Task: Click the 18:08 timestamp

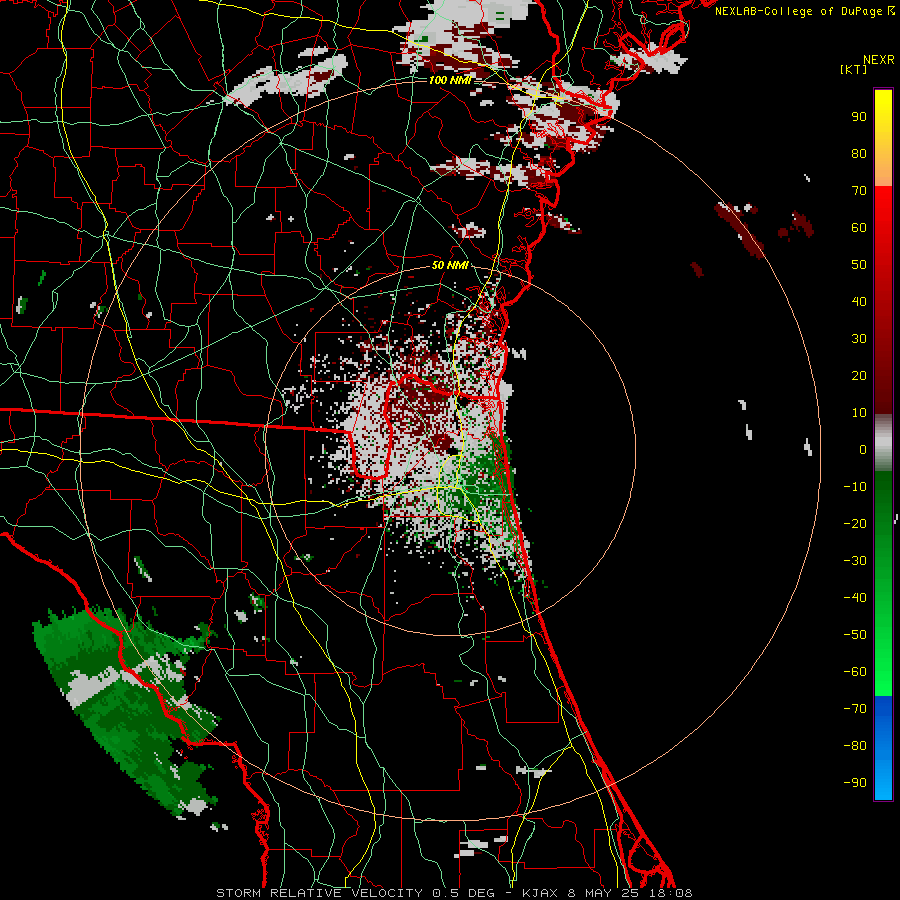Action: click(x=671, y=893)
